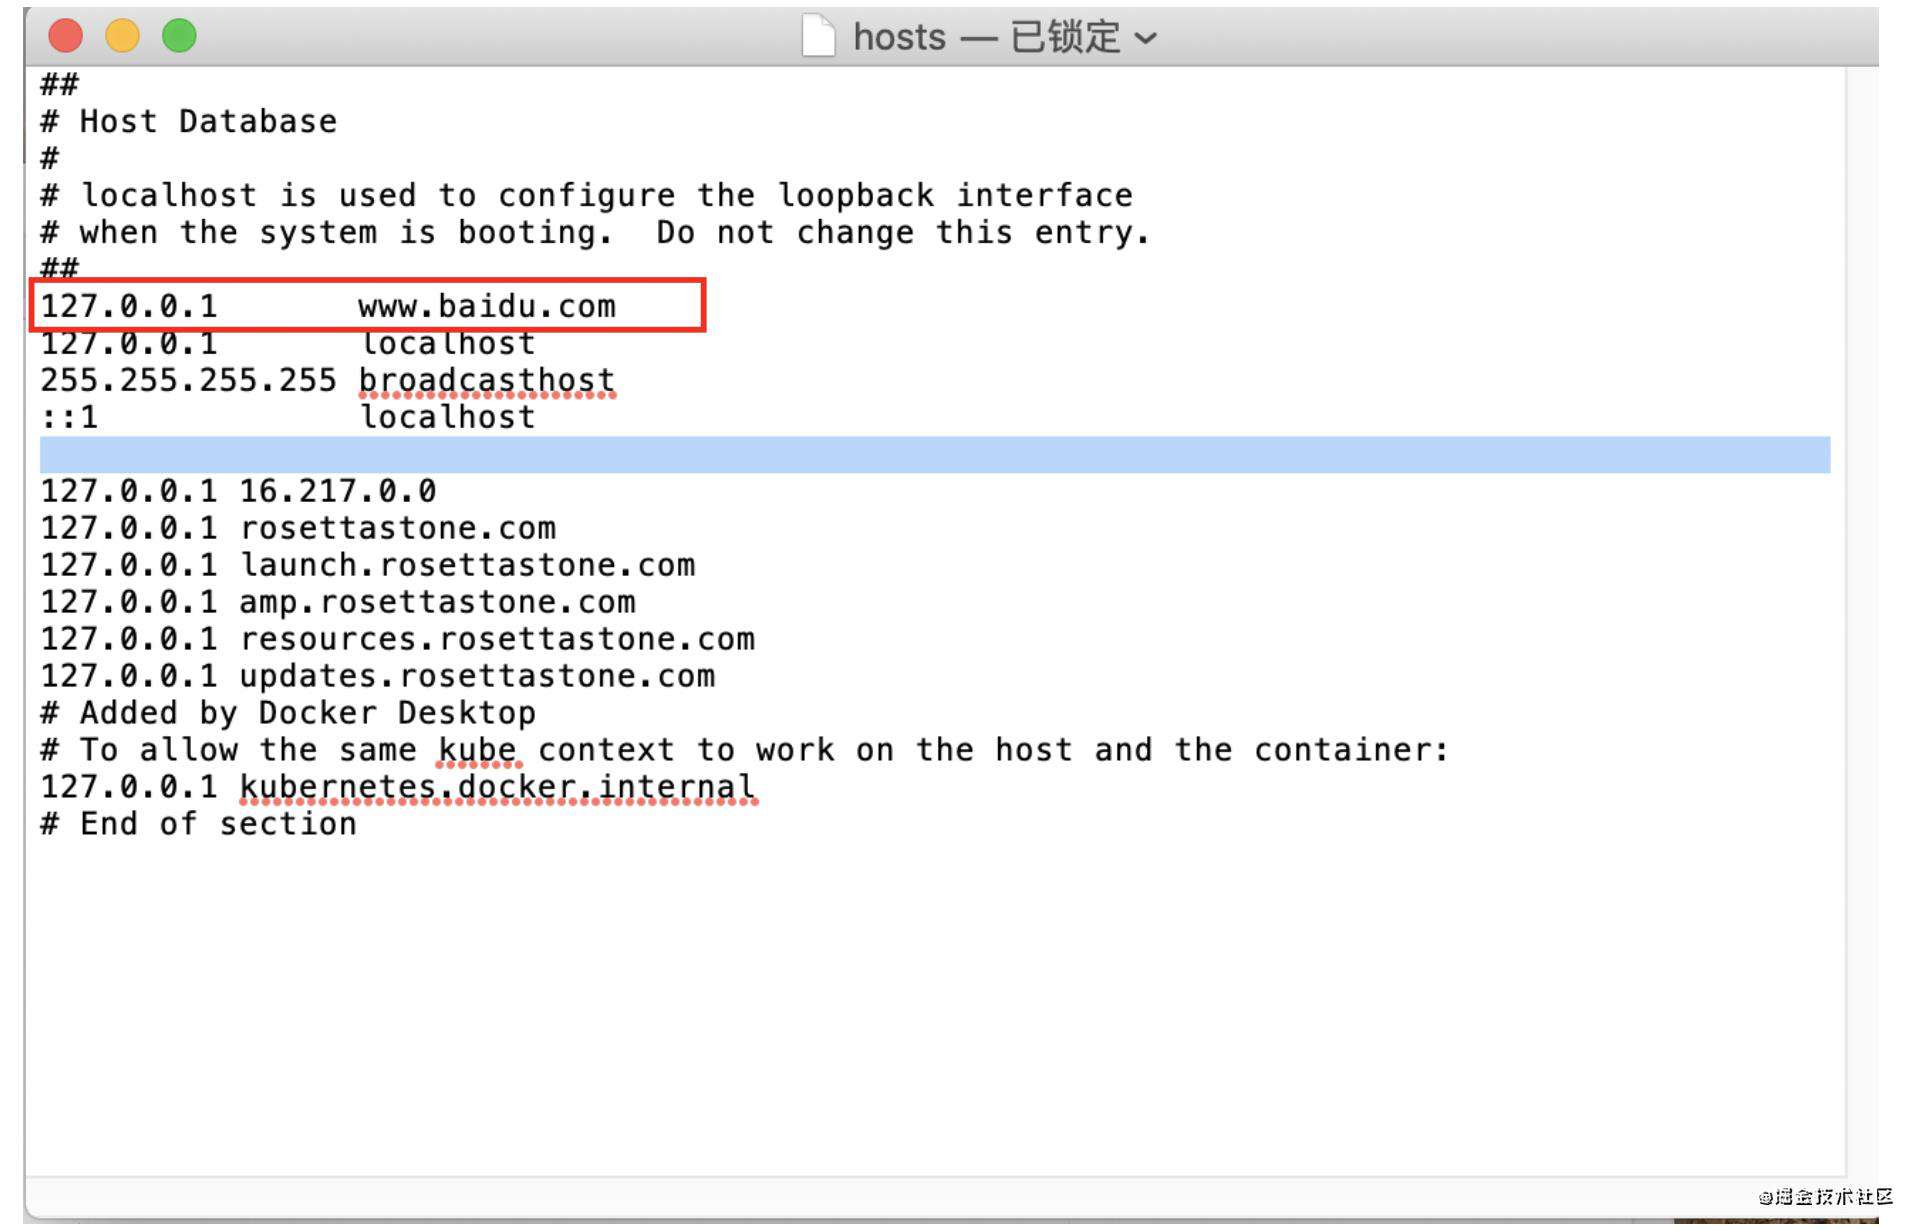
Task: Click 'kubernetes.docker.internal' entry
Action: pos(497,787)
